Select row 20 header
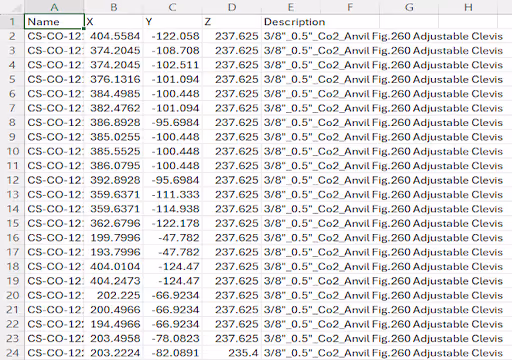 tap(12, 295)
